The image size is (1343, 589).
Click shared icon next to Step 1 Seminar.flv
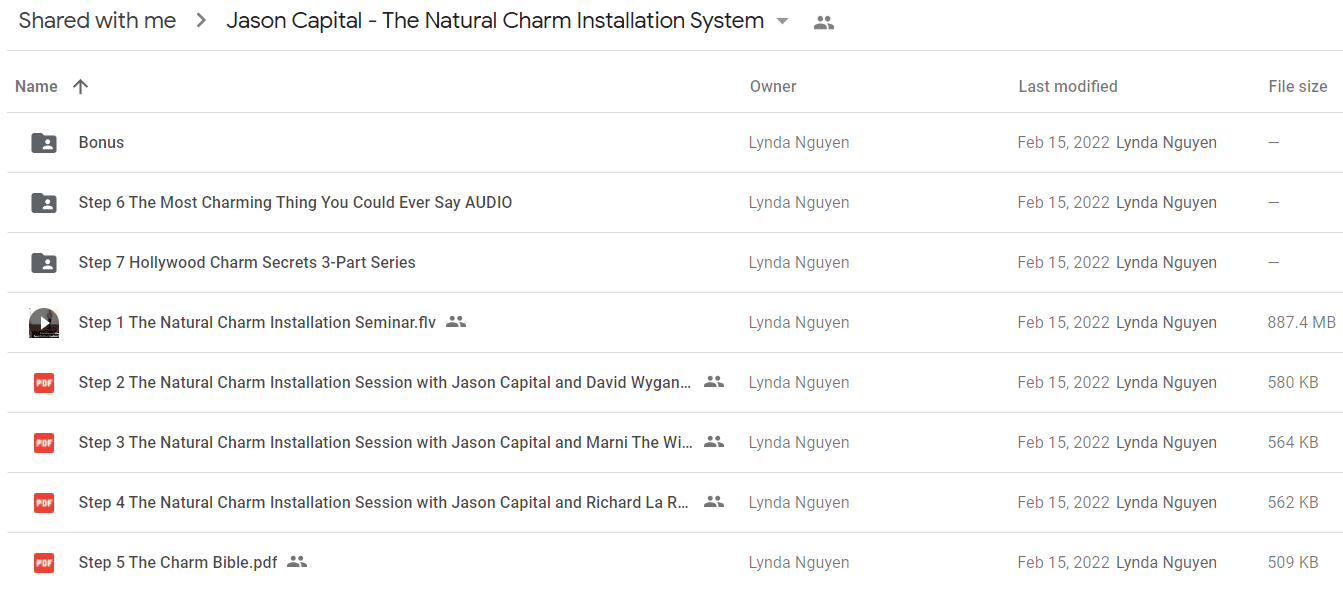tap(456, 322)
